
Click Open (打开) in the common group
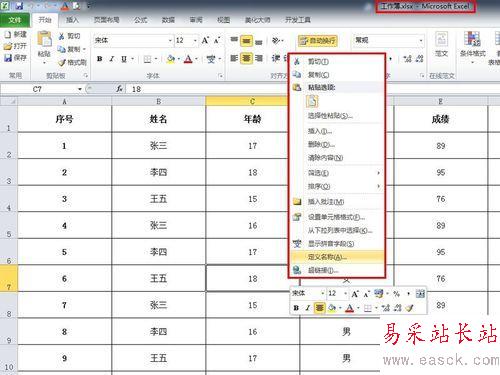pos(16,46)
